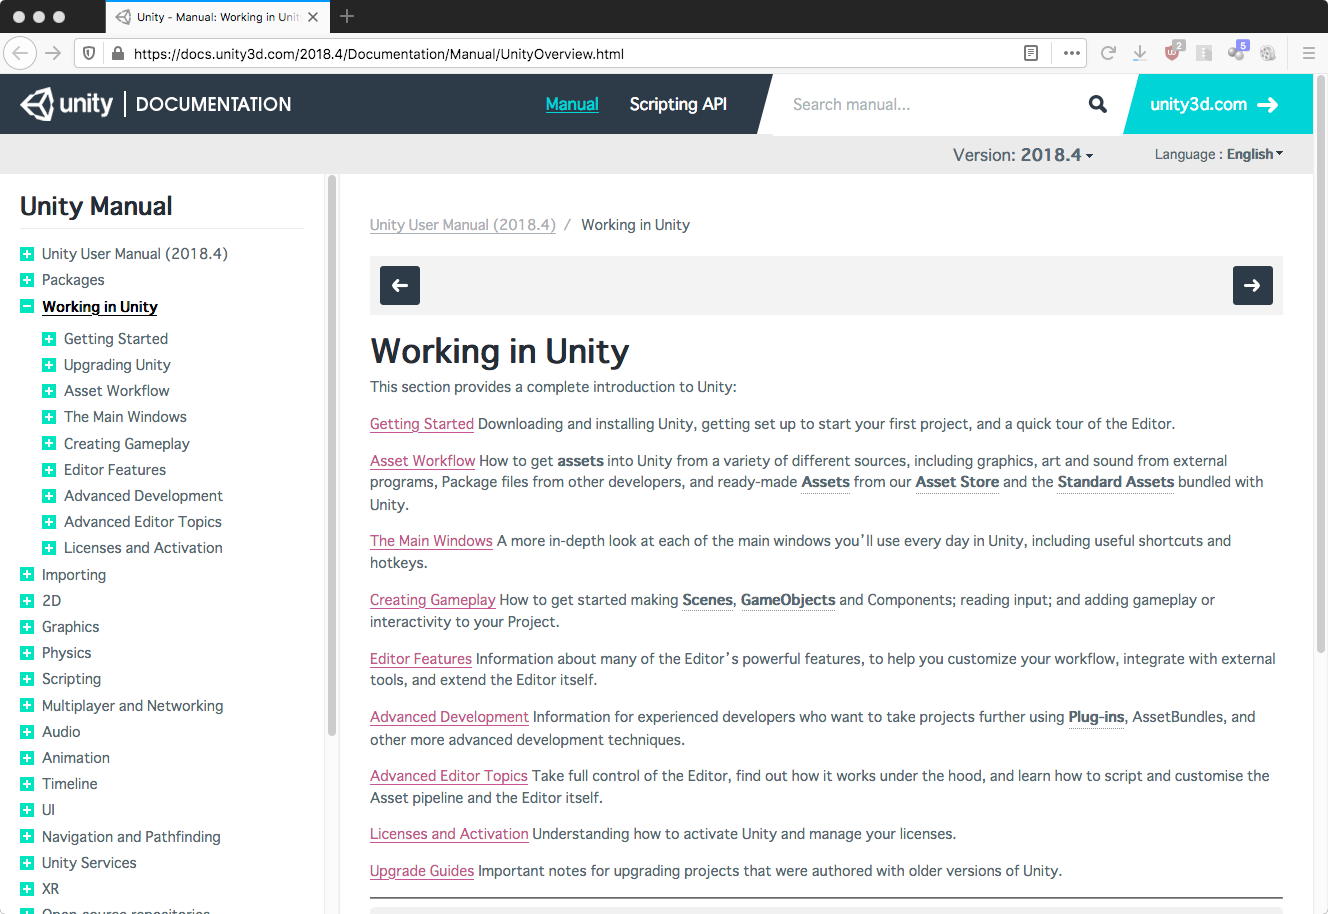Open the Firefox hamburger menu
This screenshot has height=914, width=1328.
tap(1308, 53)
